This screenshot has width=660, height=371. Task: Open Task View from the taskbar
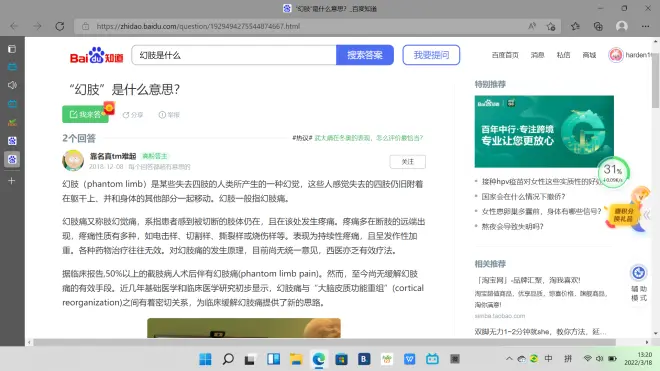(251, 359)
